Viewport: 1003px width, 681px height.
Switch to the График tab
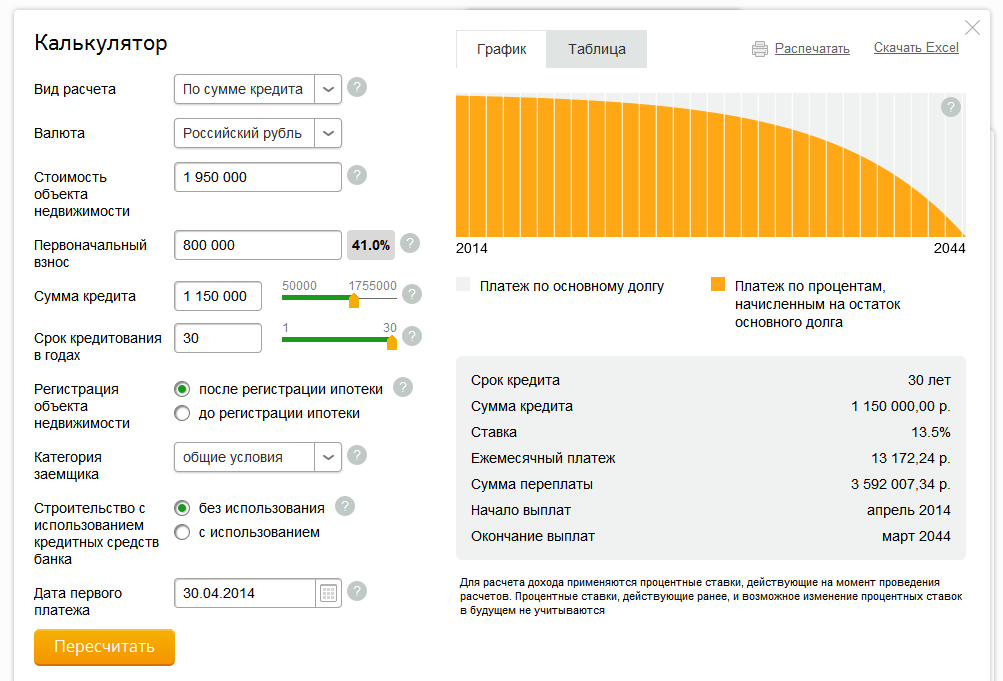point(501,49)
